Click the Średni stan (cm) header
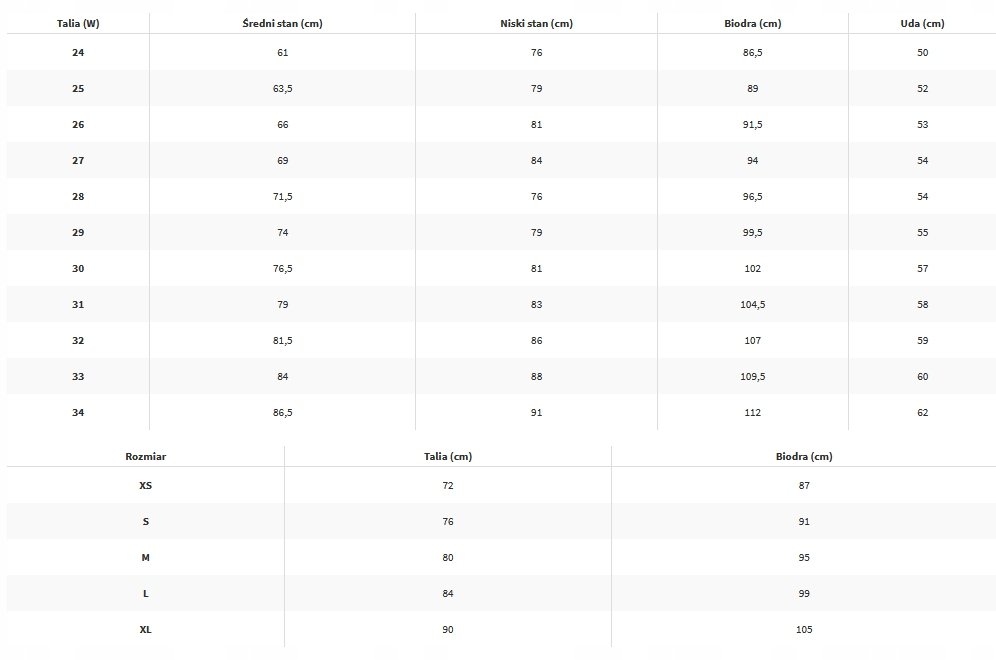The width and height of the screenshot is (996, 660). [x=282, y=23]
